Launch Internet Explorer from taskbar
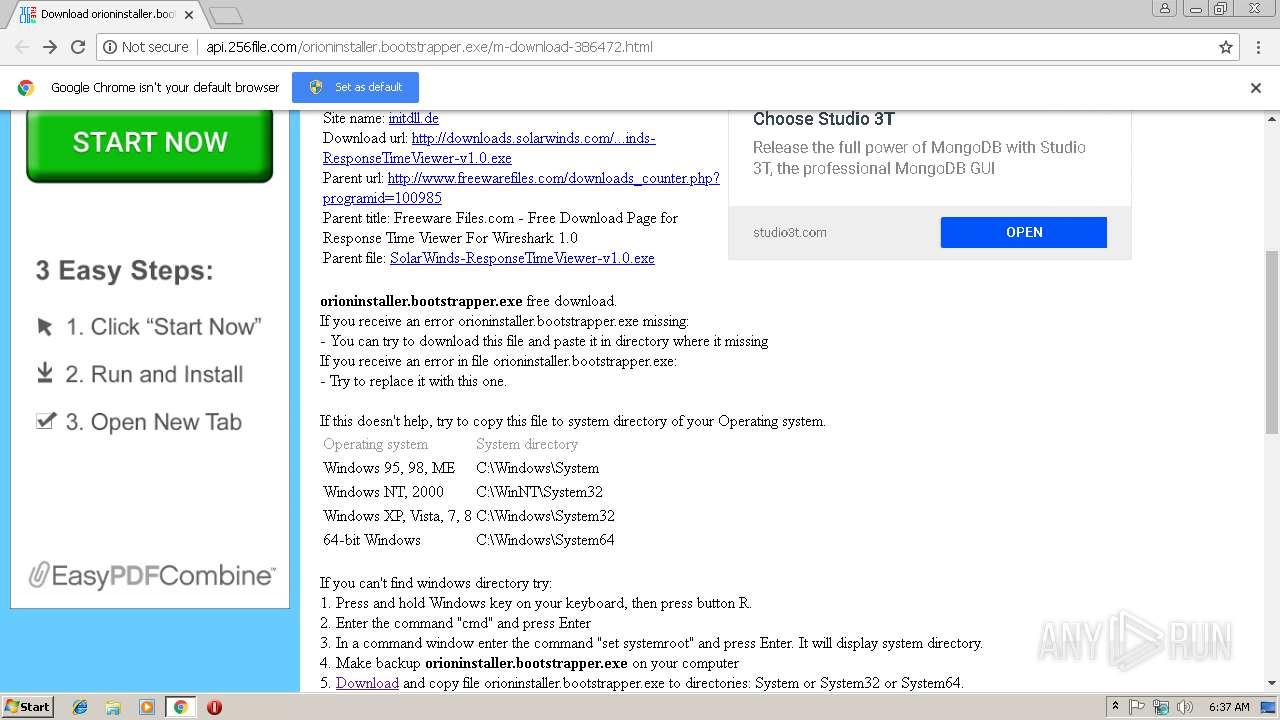1280x720 pixels. 80,707
